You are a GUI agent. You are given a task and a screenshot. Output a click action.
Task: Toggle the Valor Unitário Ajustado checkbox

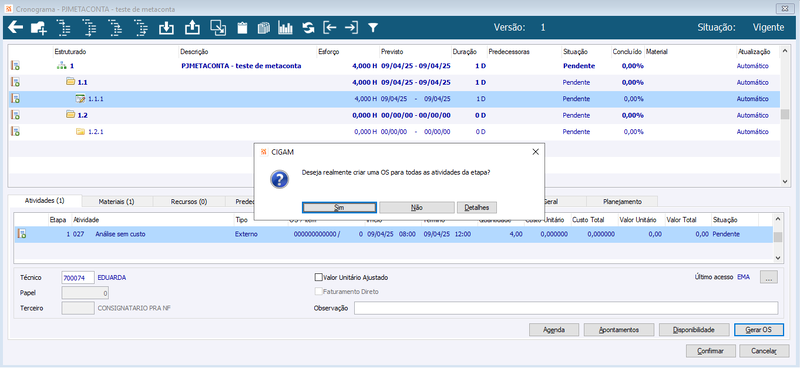coord(318,278)
